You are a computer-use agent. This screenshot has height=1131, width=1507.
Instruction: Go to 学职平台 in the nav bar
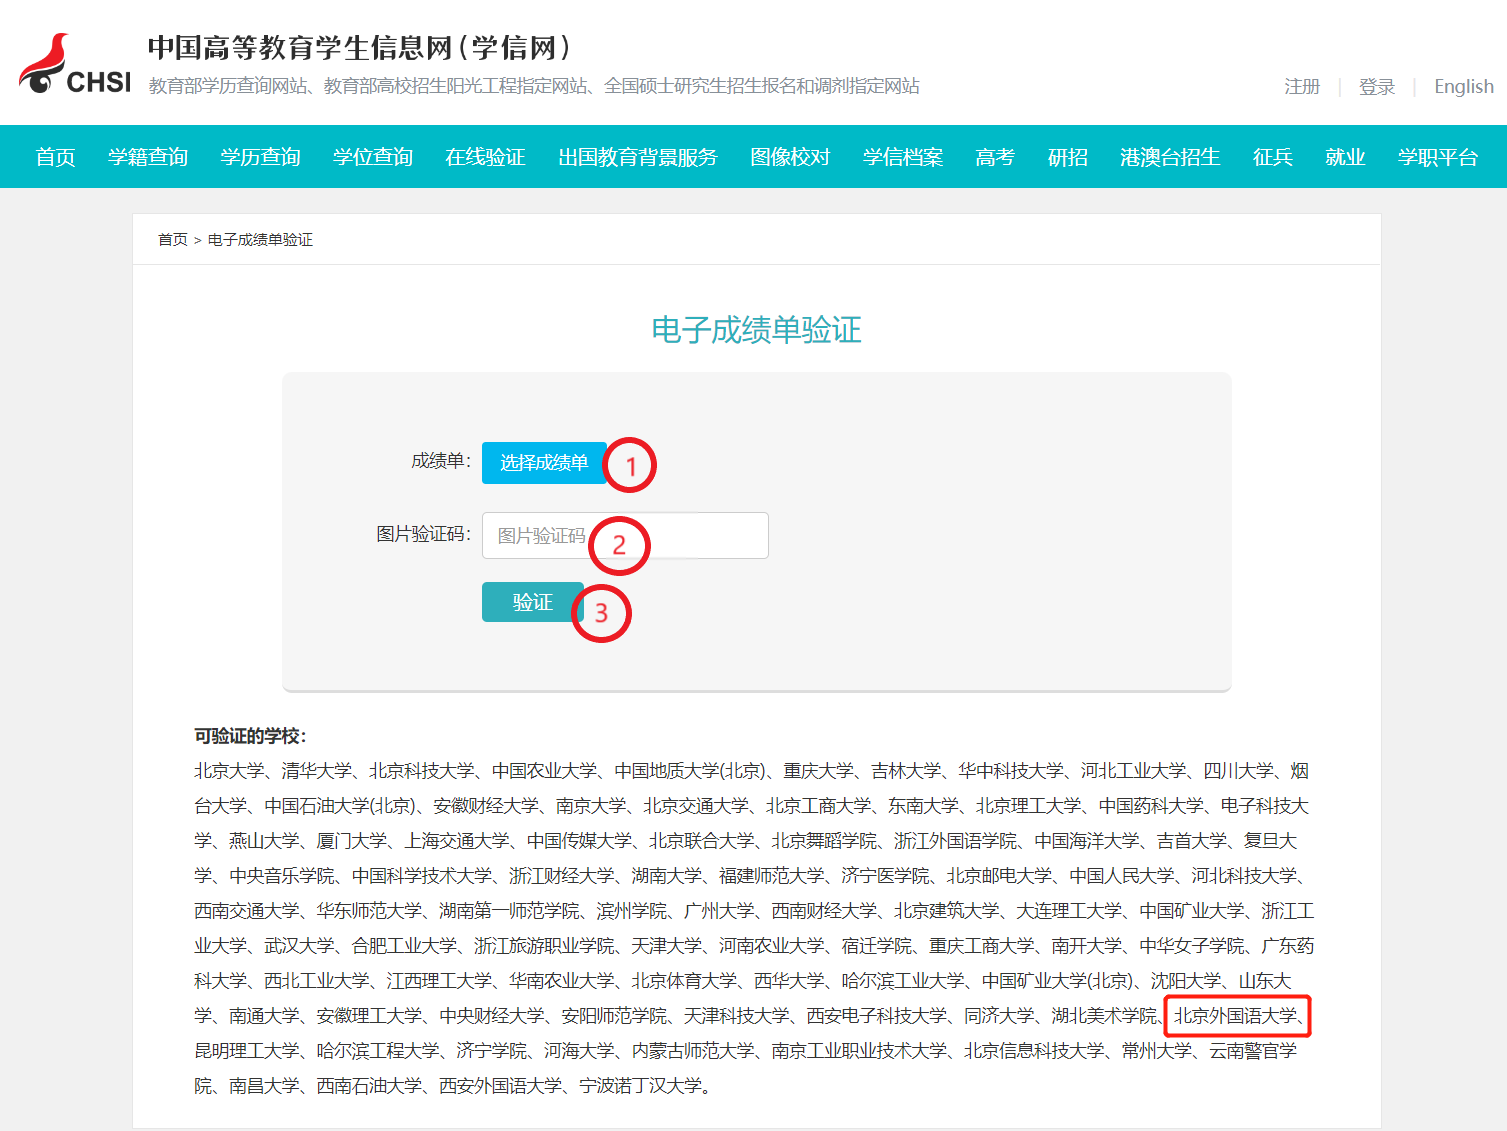point(1437,157)
